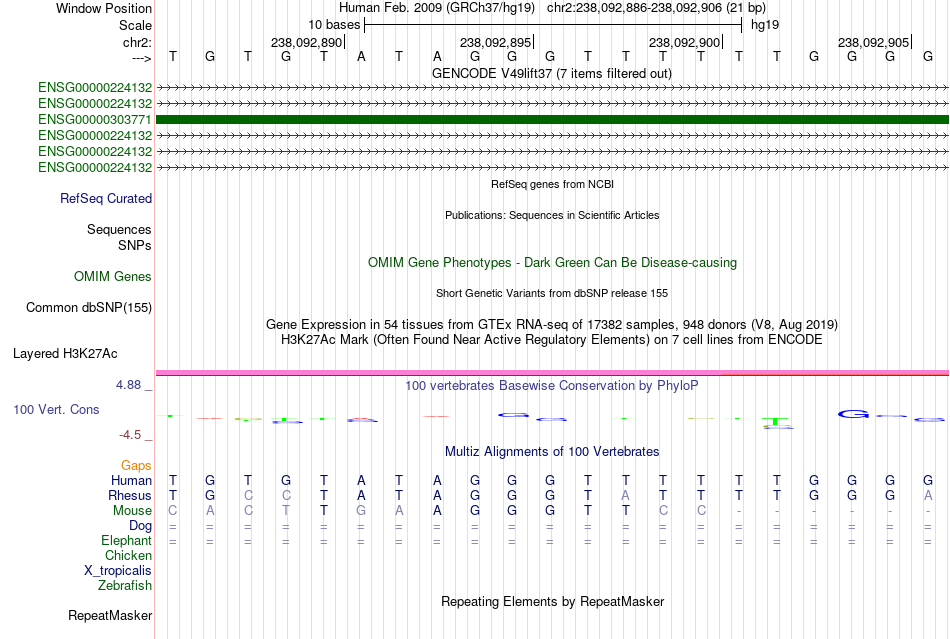Select the solid green ENSG00000303771 exon bar
This screenshot has height=639, width=950.
pyautogui.click(x=553, y=119)
